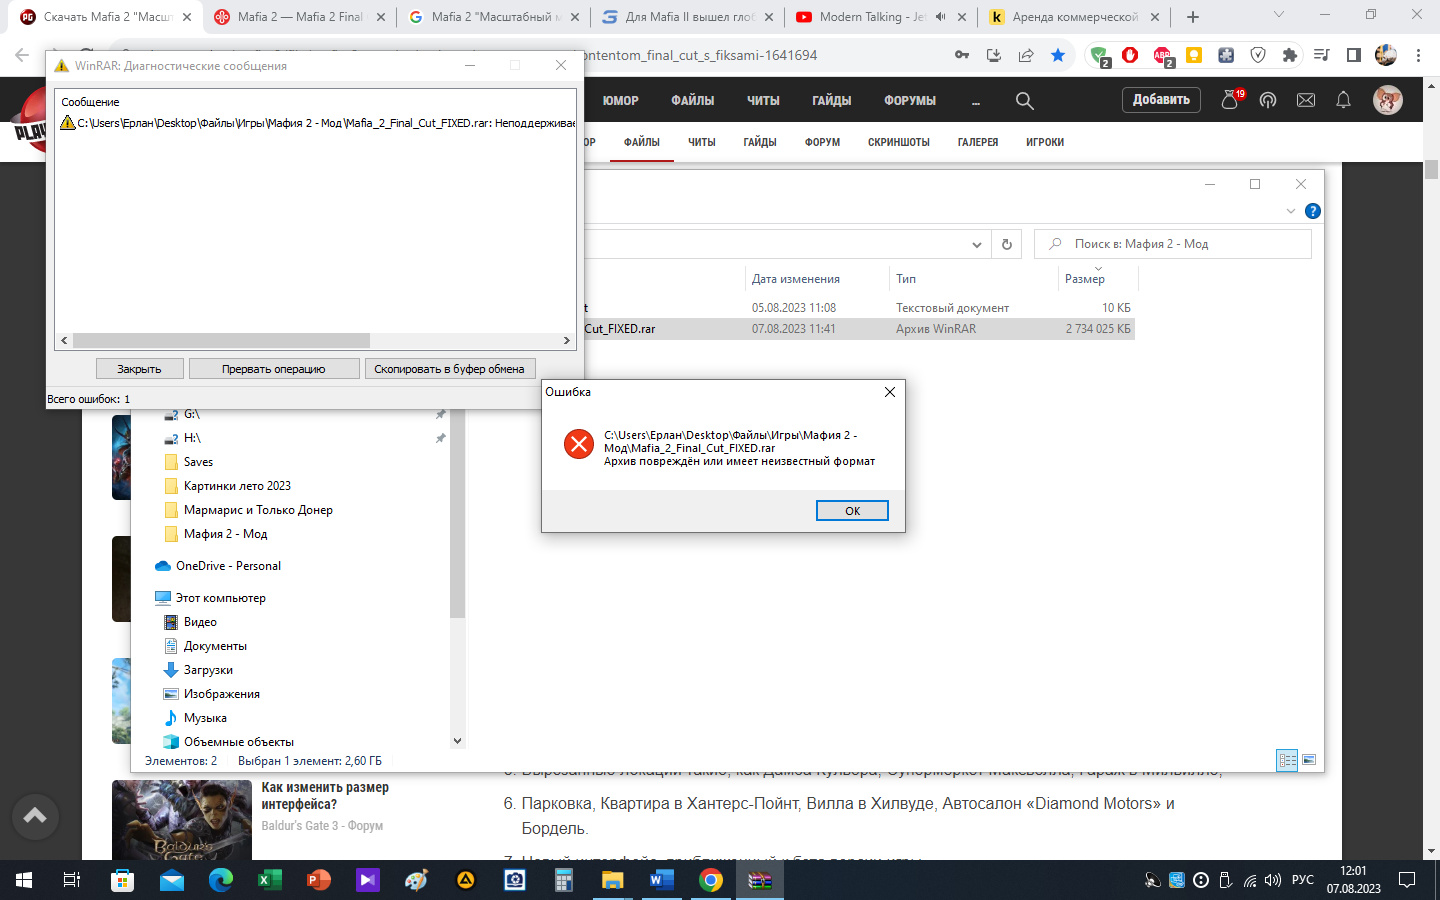The width and height of the screenshot is (1440, 900).
Task: Expand the Explorer address bar history dropdown
Action: coord(977,245)
